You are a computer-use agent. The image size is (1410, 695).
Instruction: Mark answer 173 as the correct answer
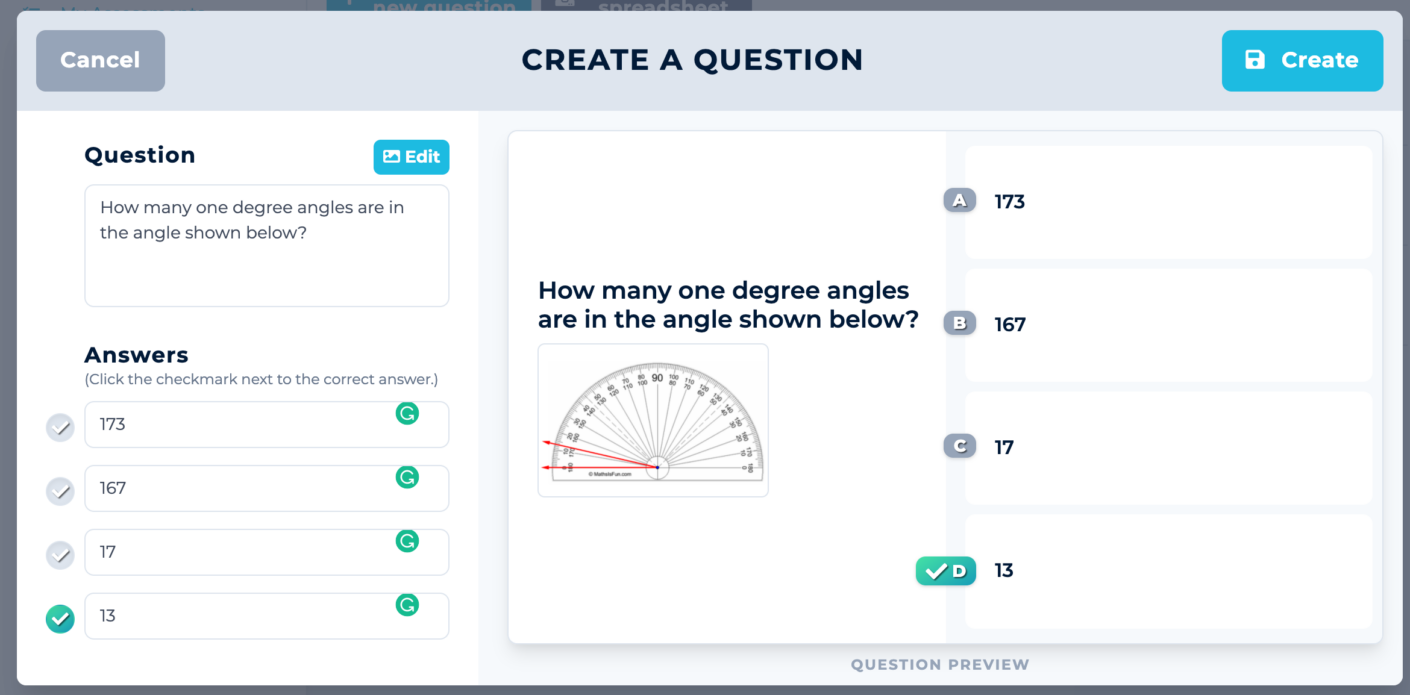[x=61, y=428]
